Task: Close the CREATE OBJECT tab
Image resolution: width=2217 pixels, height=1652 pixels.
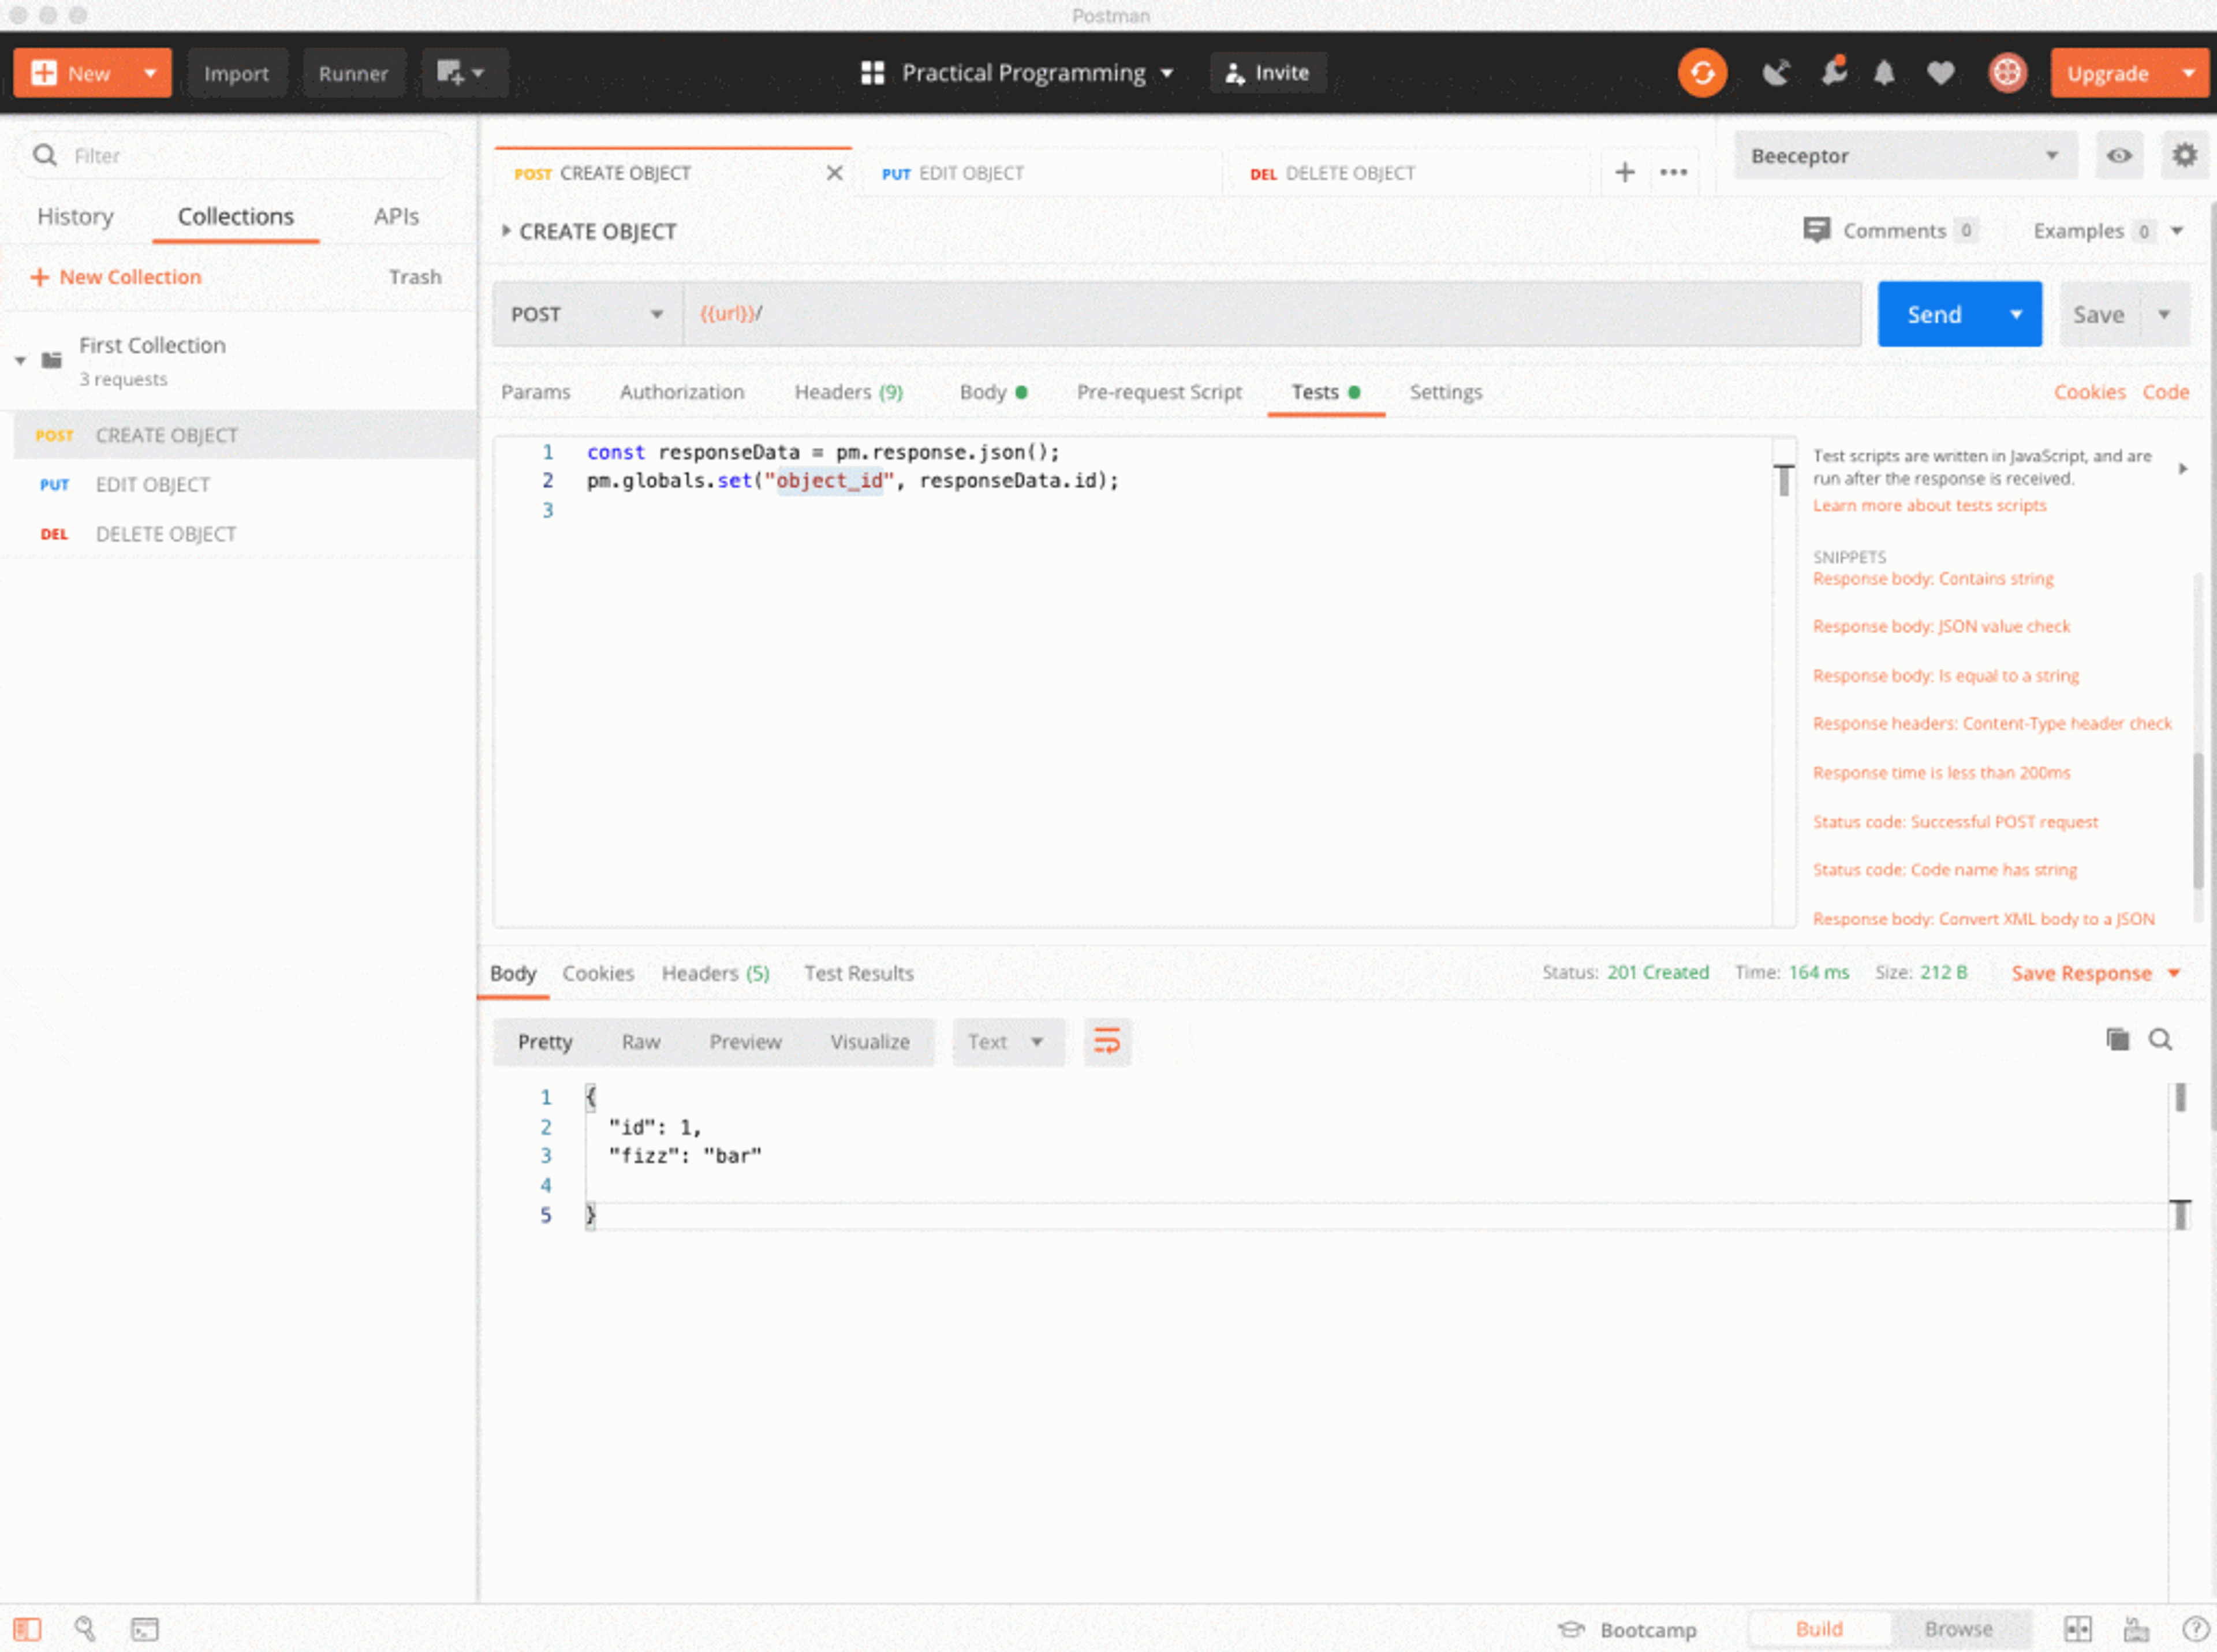Action: pyautogui.click(x=835, y=173)
